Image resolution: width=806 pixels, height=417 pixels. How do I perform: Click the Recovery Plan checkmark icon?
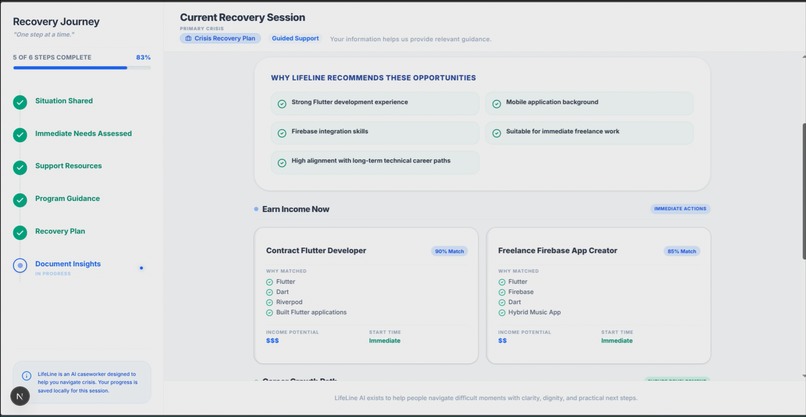pos(20,233)
